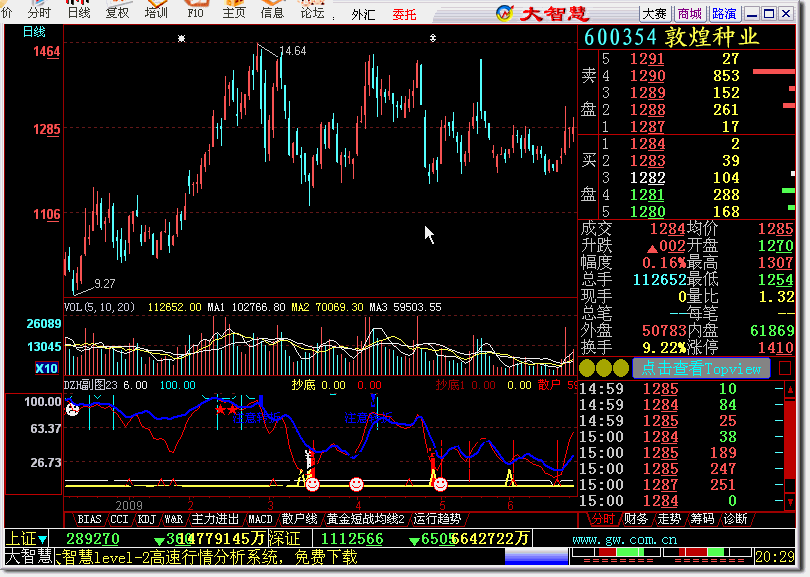This screenshot has width=810, height=577.
Task: Switch to the 财务 finance tab
Action: pos(636,519)
